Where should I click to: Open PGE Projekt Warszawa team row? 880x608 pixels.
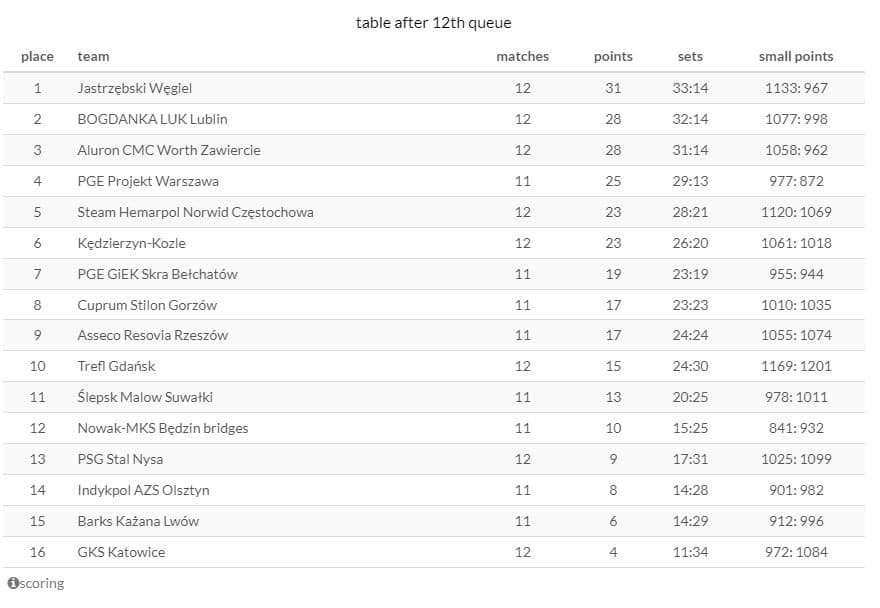pos(148,181)
